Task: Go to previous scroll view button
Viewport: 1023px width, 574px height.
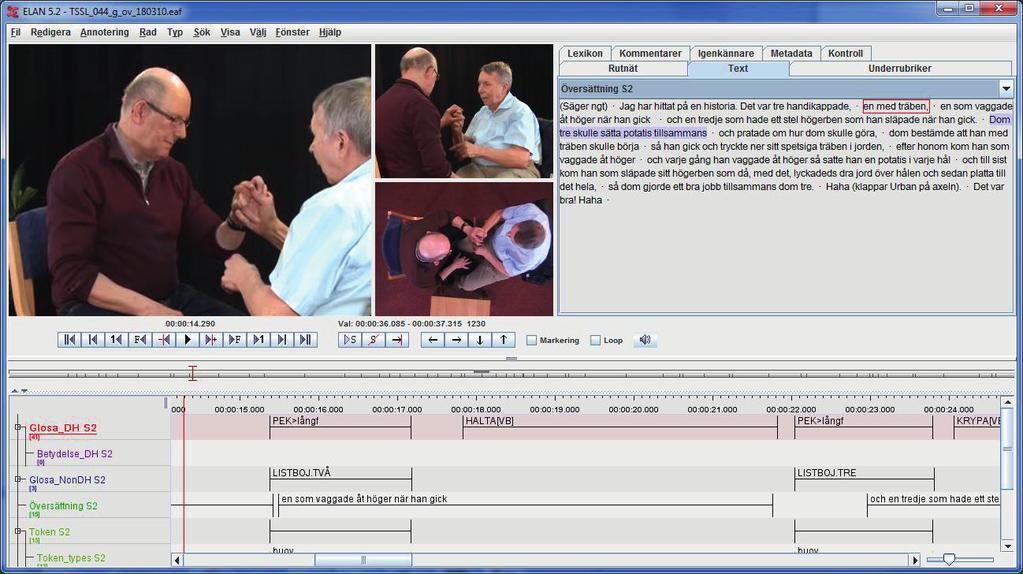Action: (93, 340)
